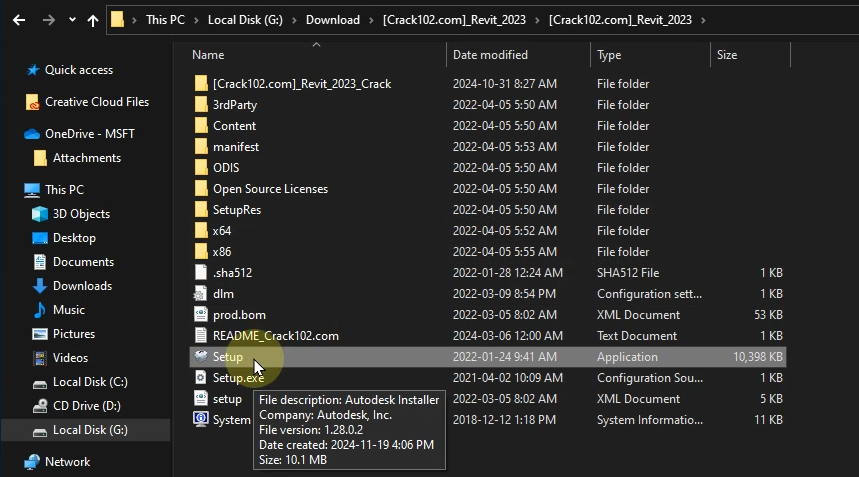Expand the chevron after Download breadcrumb

(369, 20)
